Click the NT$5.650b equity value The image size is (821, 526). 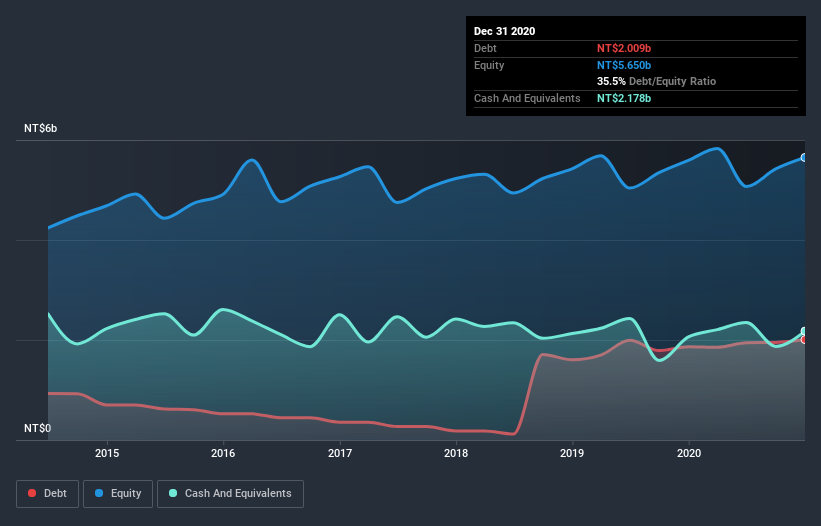tap(624, 65)
